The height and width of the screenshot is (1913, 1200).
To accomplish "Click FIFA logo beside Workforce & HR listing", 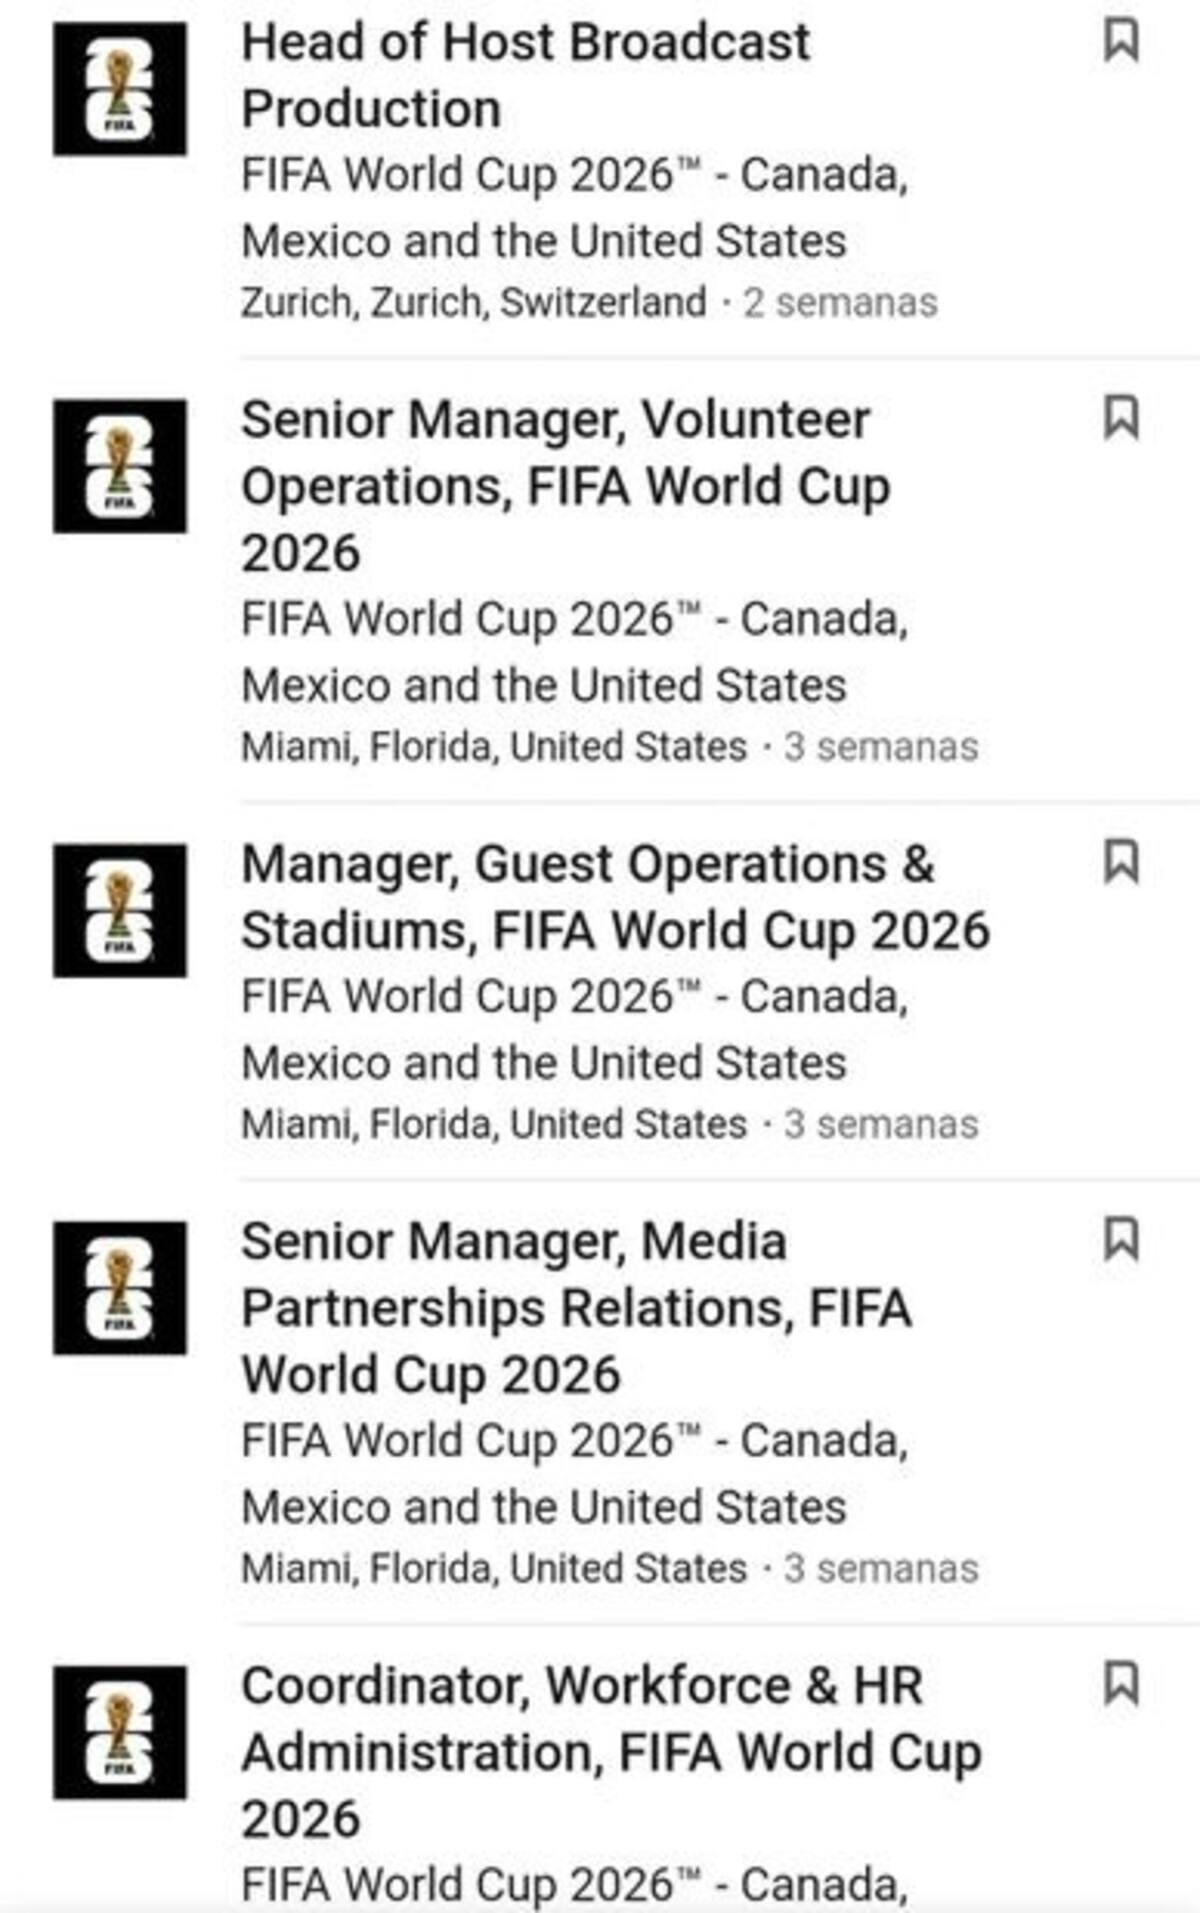I will pyautogui.click(x=120, y=1732).
